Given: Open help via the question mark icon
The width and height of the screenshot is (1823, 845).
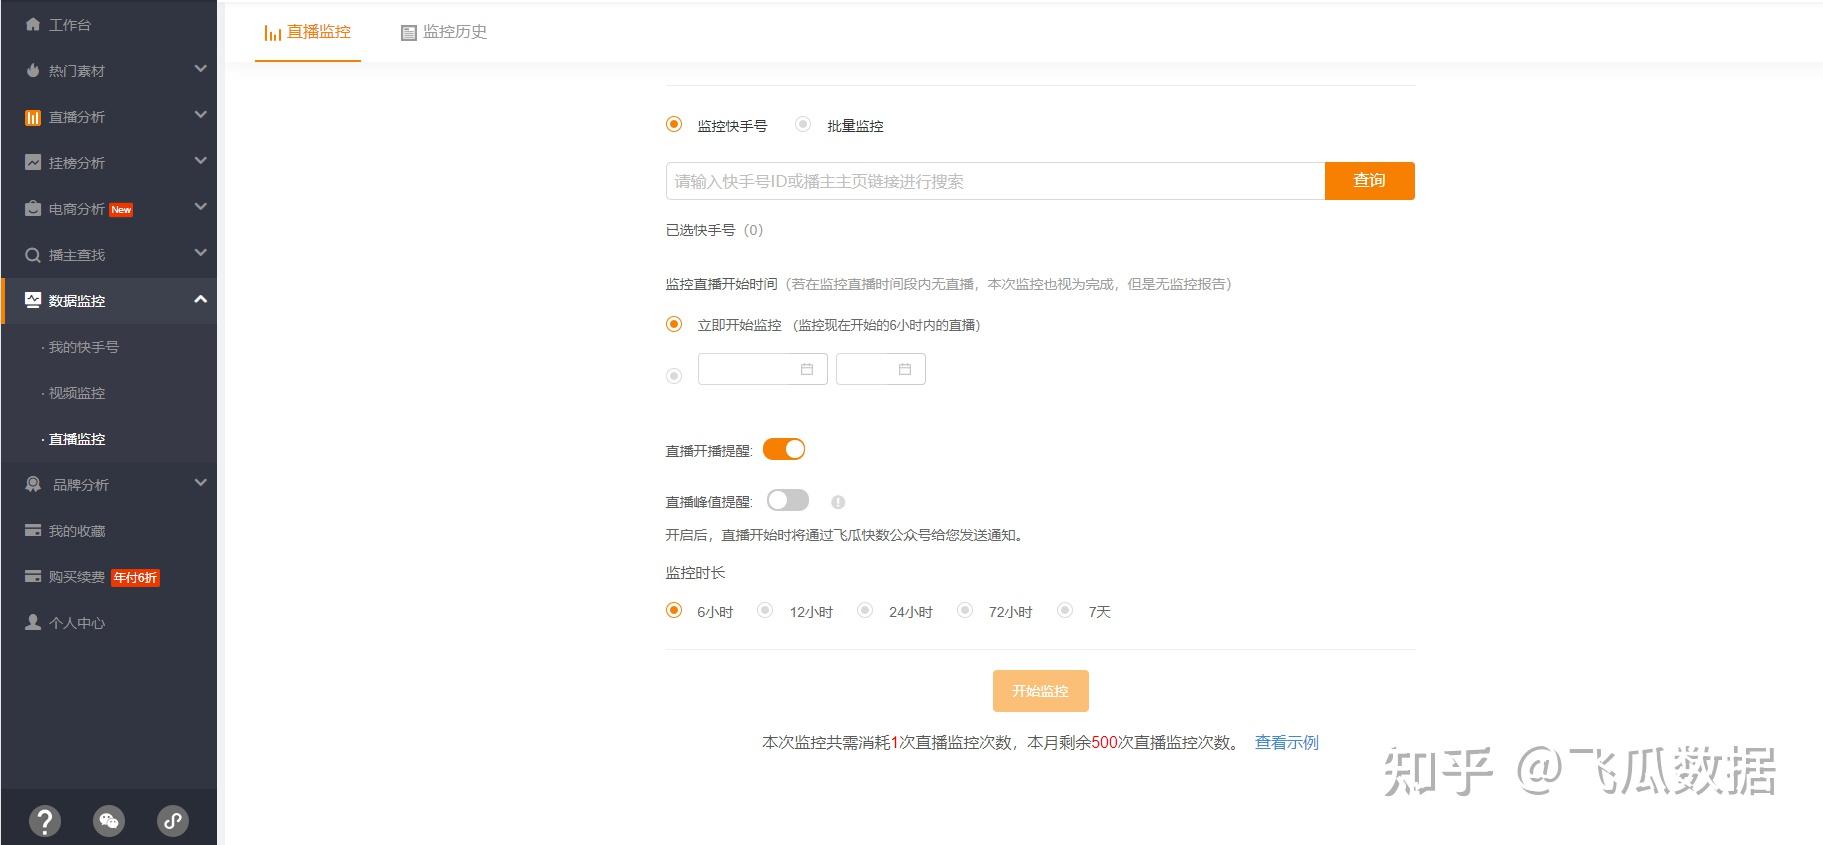Looking at the screenshot, I should [45, 821].
